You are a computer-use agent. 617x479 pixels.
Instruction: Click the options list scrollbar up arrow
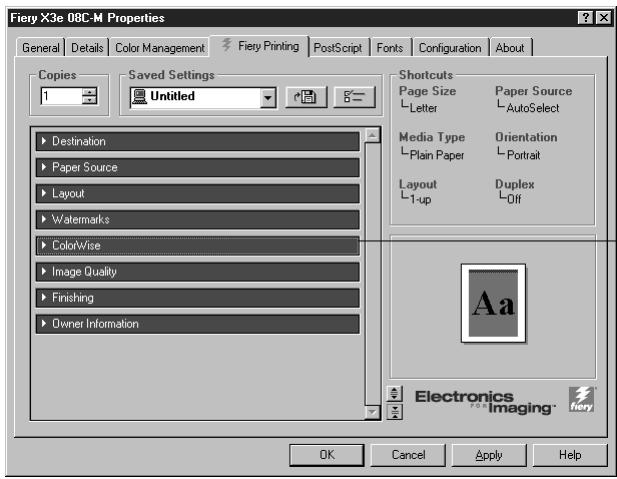point(372,135)
